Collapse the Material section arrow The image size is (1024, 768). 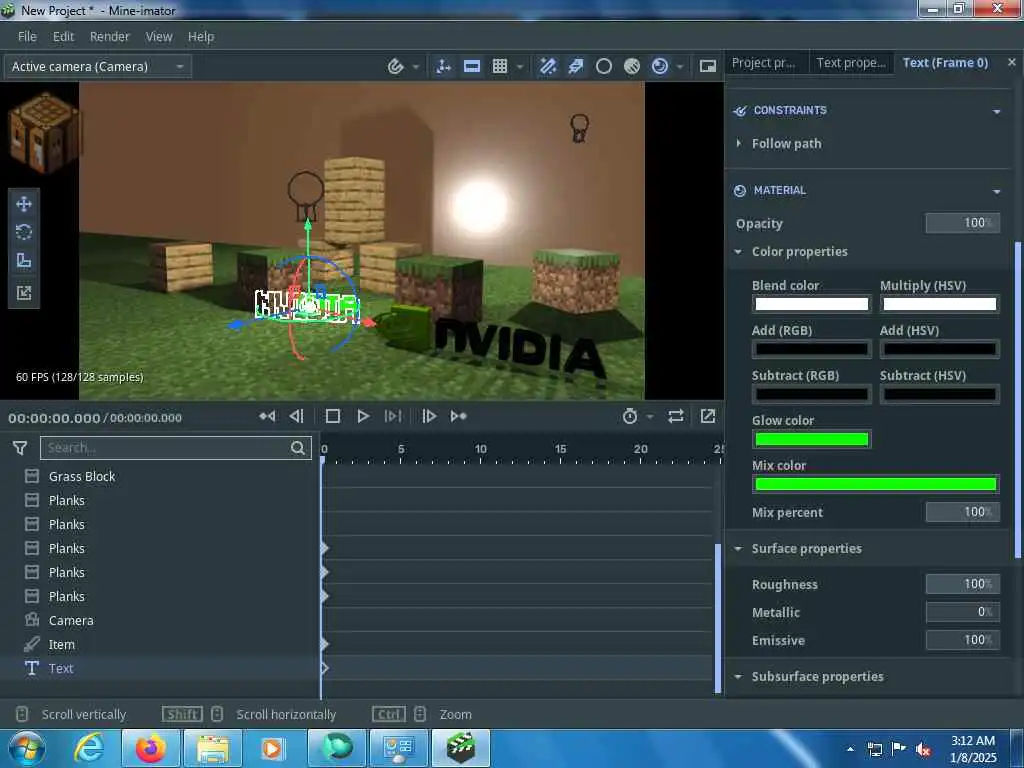click(x=997, y=191)
